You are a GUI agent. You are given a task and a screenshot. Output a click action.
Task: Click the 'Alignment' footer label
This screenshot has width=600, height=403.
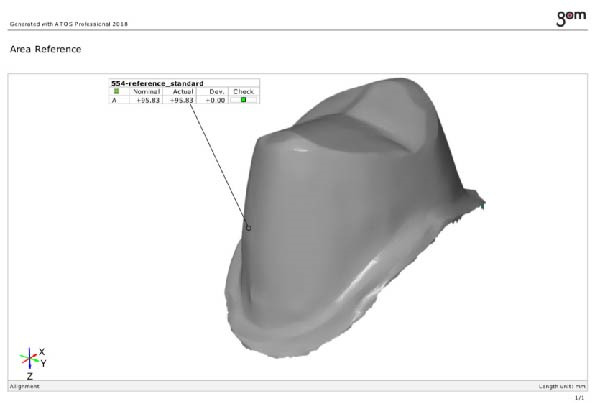(24, 386)
